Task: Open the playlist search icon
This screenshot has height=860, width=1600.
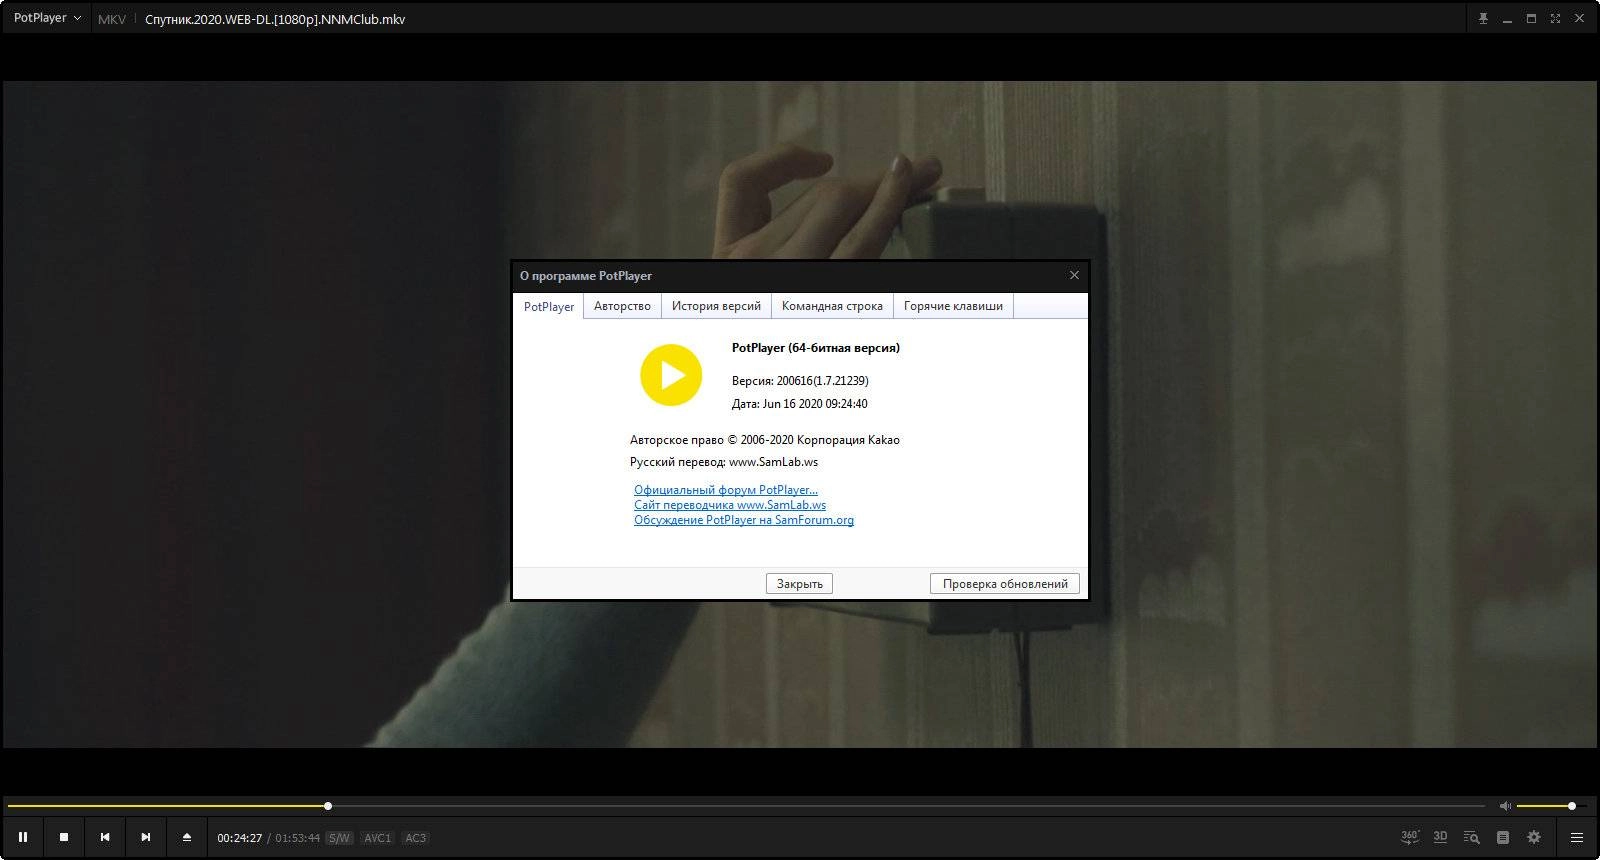Action: (1471, 837)
